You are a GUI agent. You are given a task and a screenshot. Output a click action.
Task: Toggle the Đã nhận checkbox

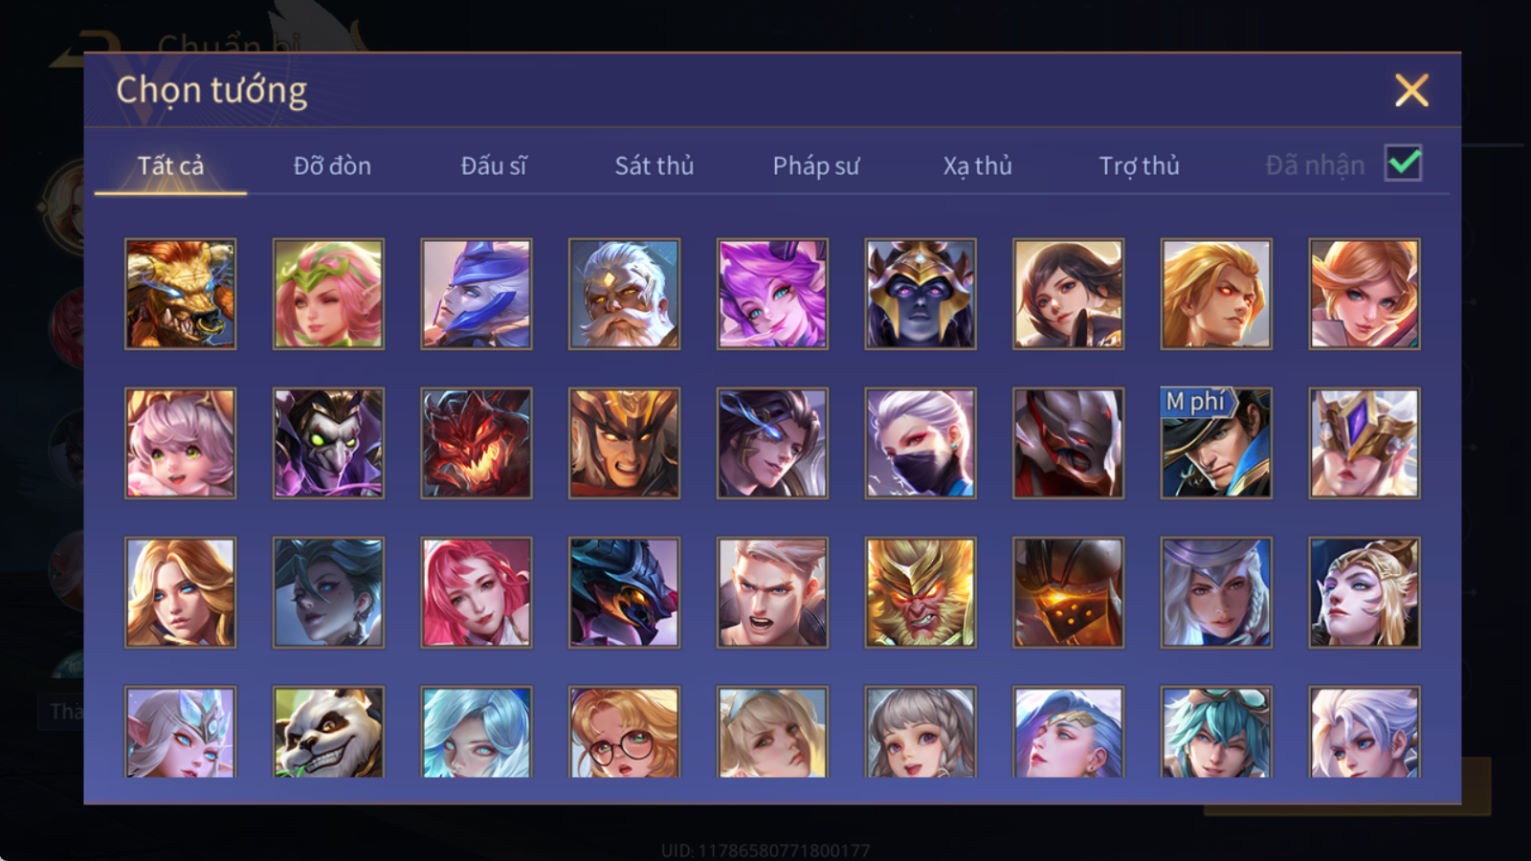(1403, 163)
